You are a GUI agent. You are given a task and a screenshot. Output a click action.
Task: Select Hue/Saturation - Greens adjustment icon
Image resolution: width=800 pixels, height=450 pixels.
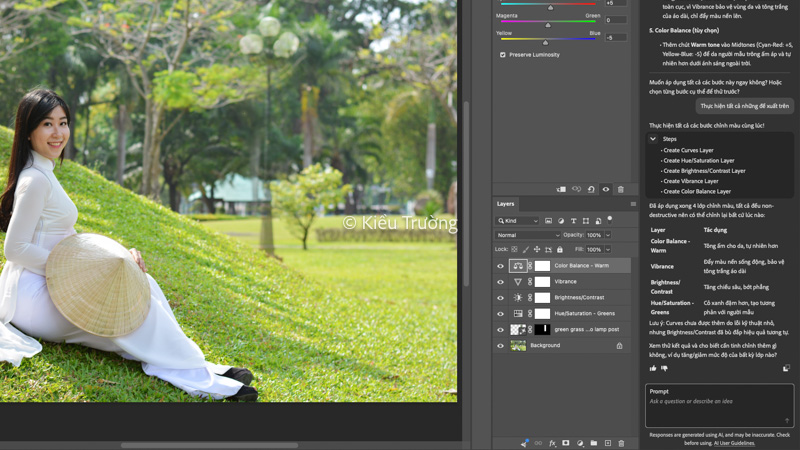(518, 313)
